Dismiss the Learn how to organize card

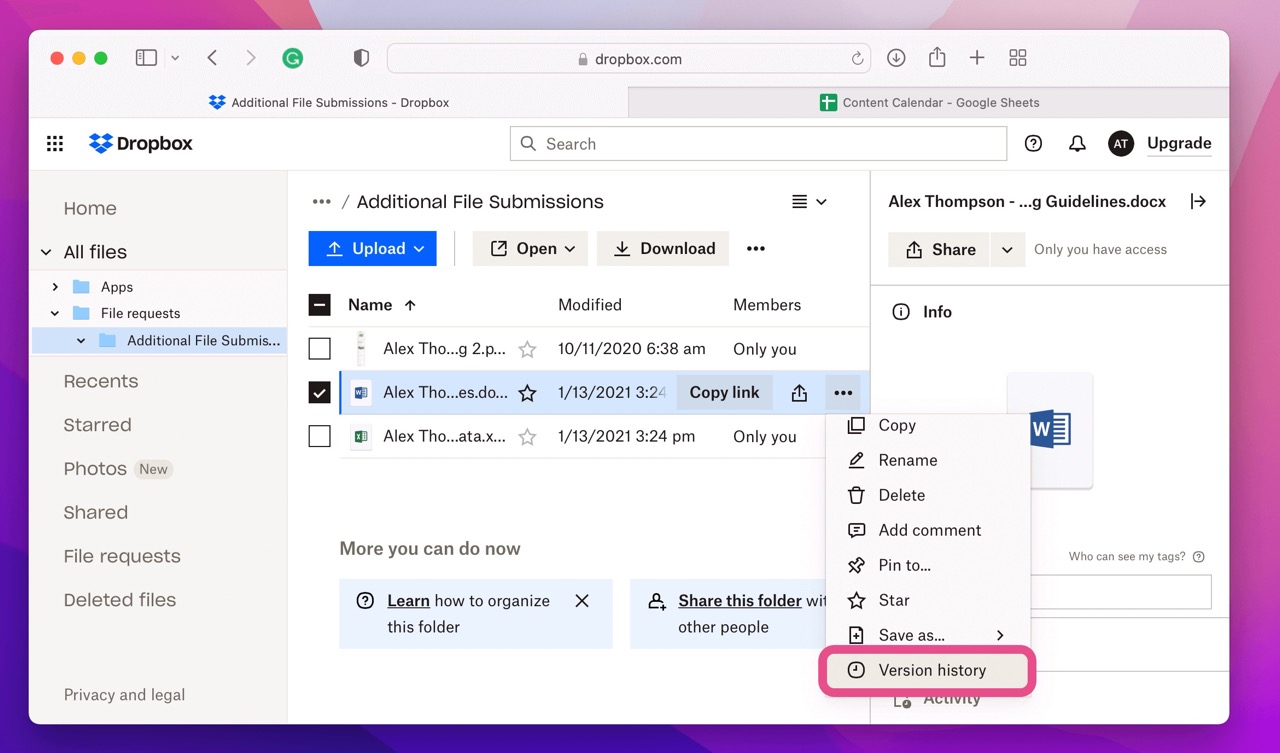tap(582, 601)
